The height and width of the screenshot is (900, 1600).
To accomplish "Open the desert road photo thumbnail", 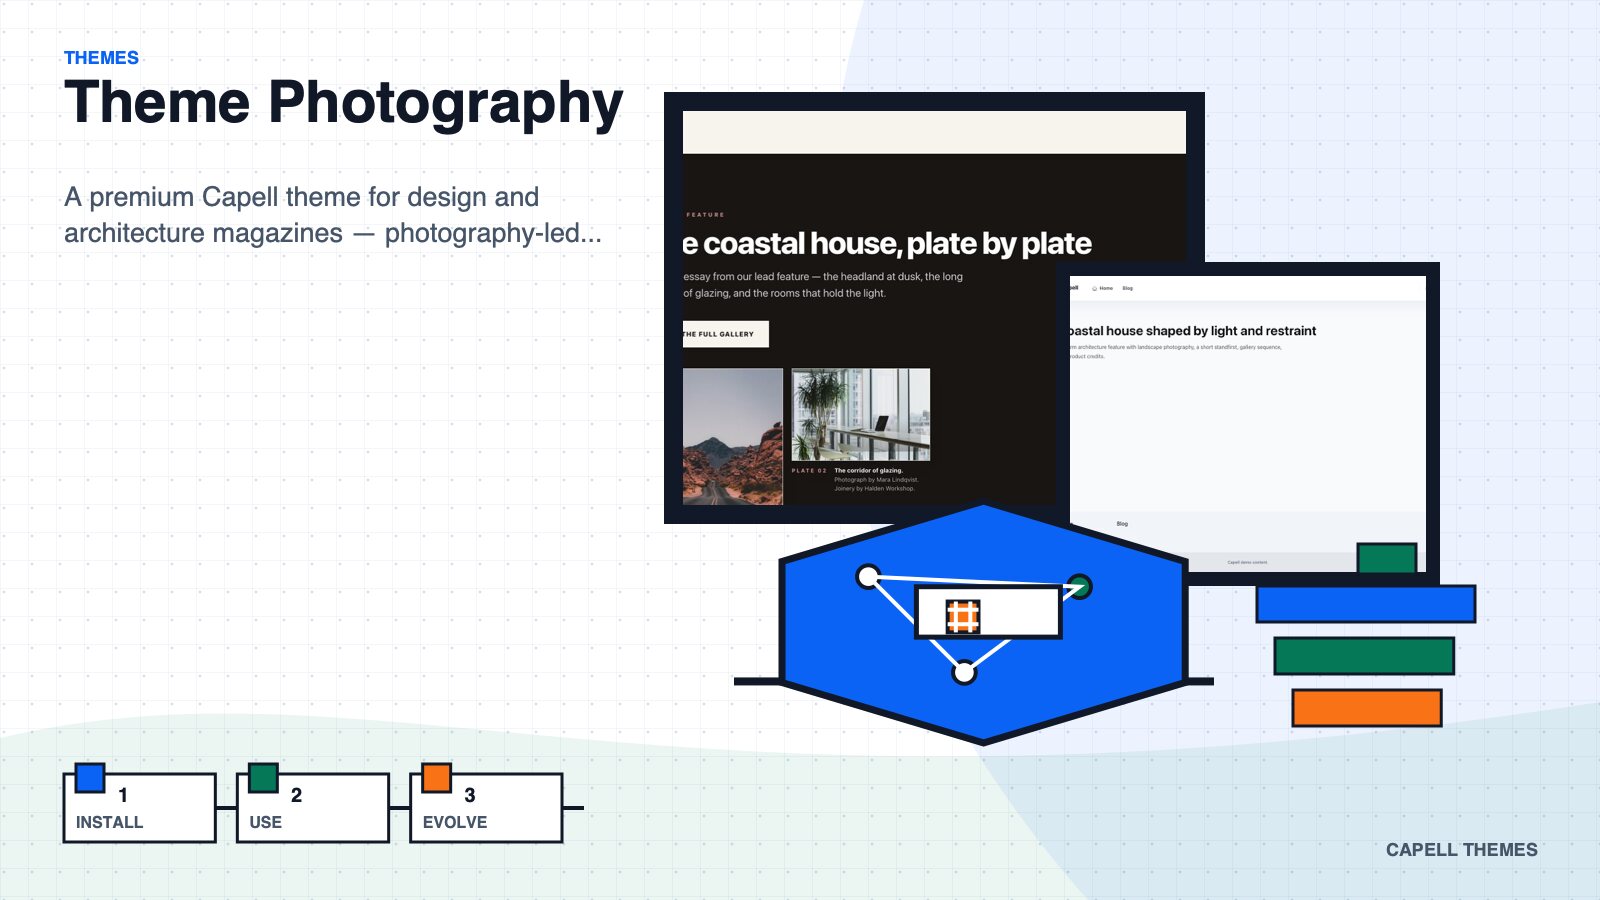I will pyautogui.click(x=733, y=436).
